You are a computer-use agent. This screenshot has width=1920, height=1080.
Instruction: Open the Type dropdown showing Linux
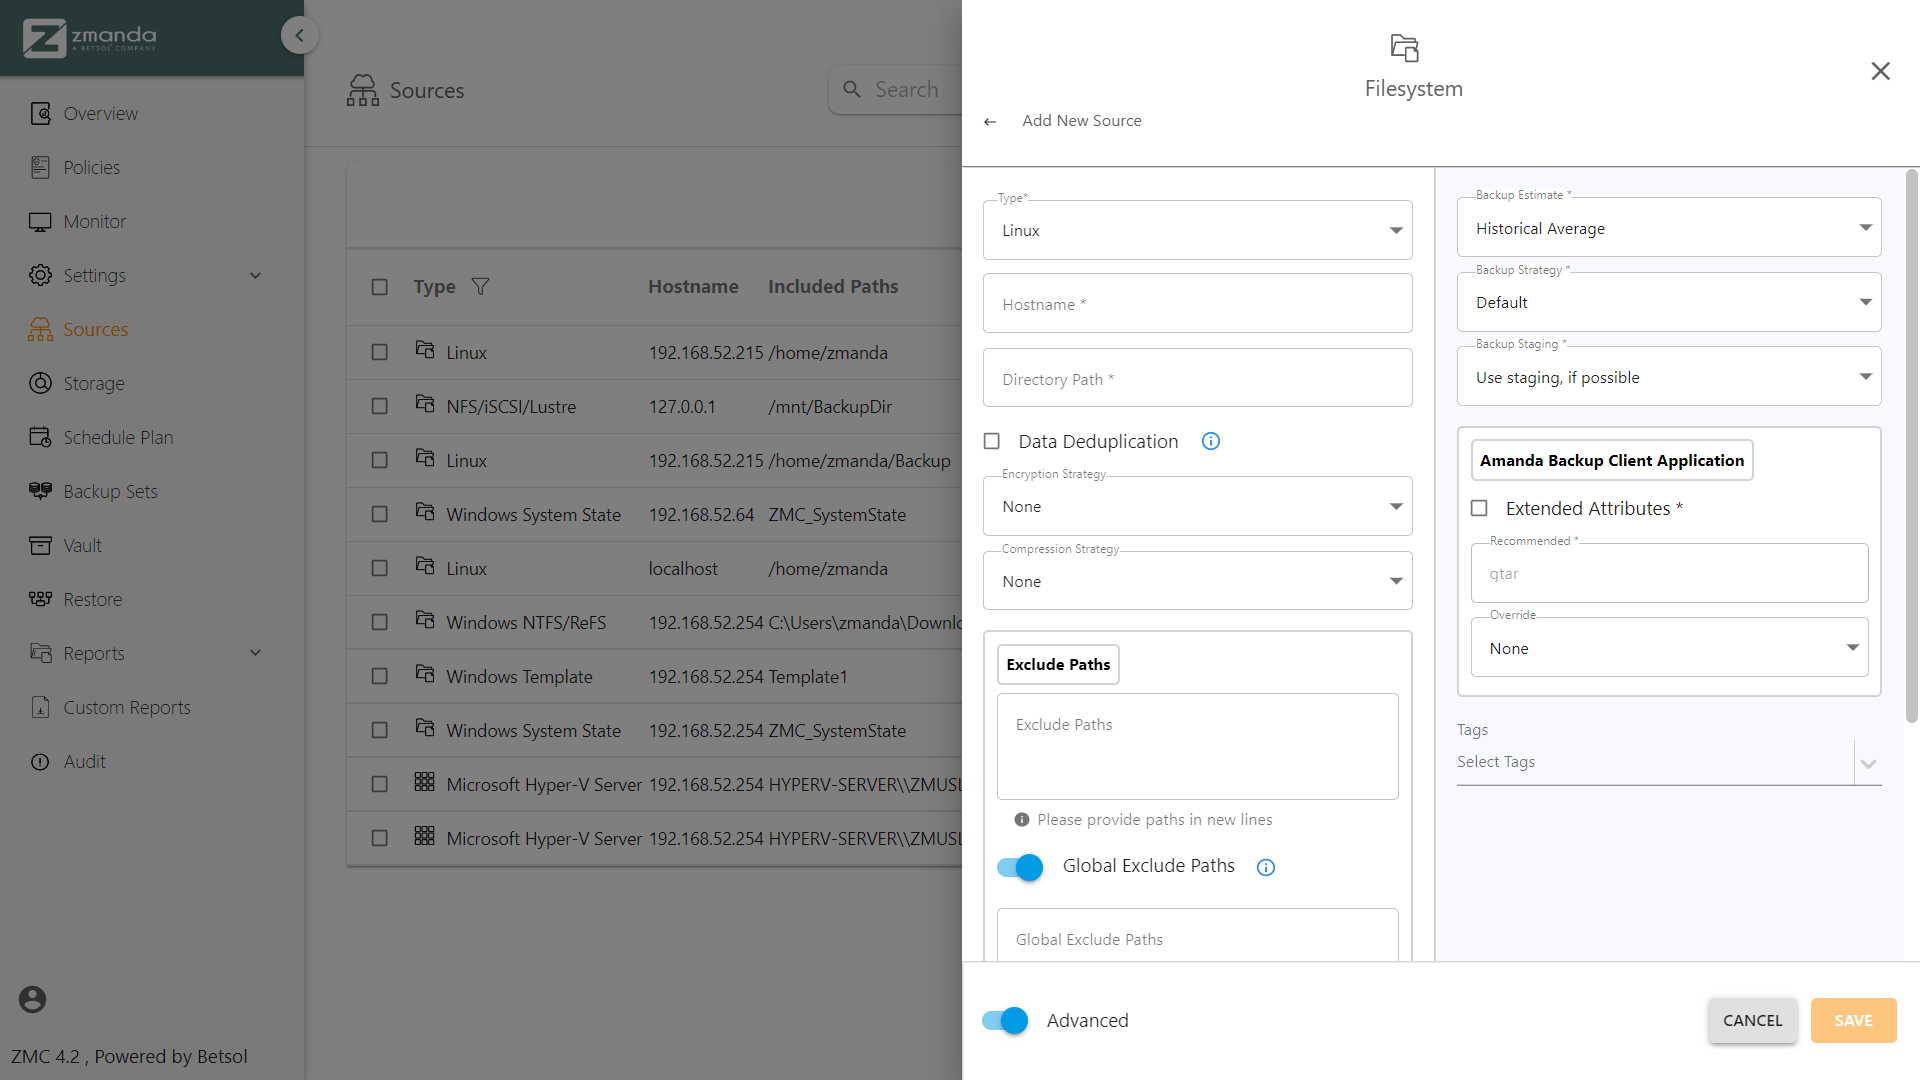click(x=1197, y=230)
